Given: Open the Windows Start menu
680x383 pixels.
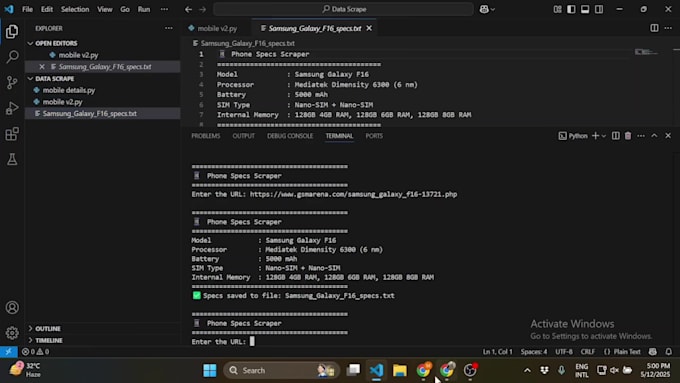Looking at the screenshot, I should point(209,370).
